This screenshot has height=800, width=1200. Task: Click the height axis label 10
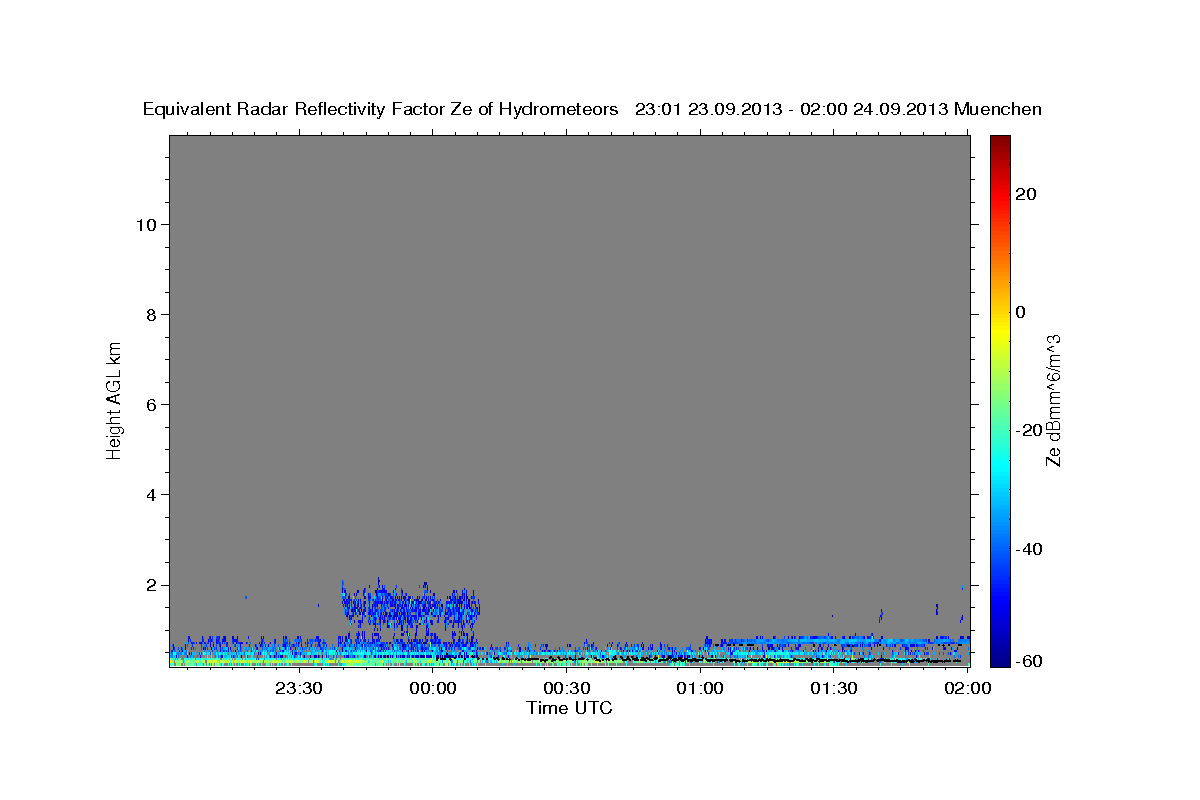(146, 224)
